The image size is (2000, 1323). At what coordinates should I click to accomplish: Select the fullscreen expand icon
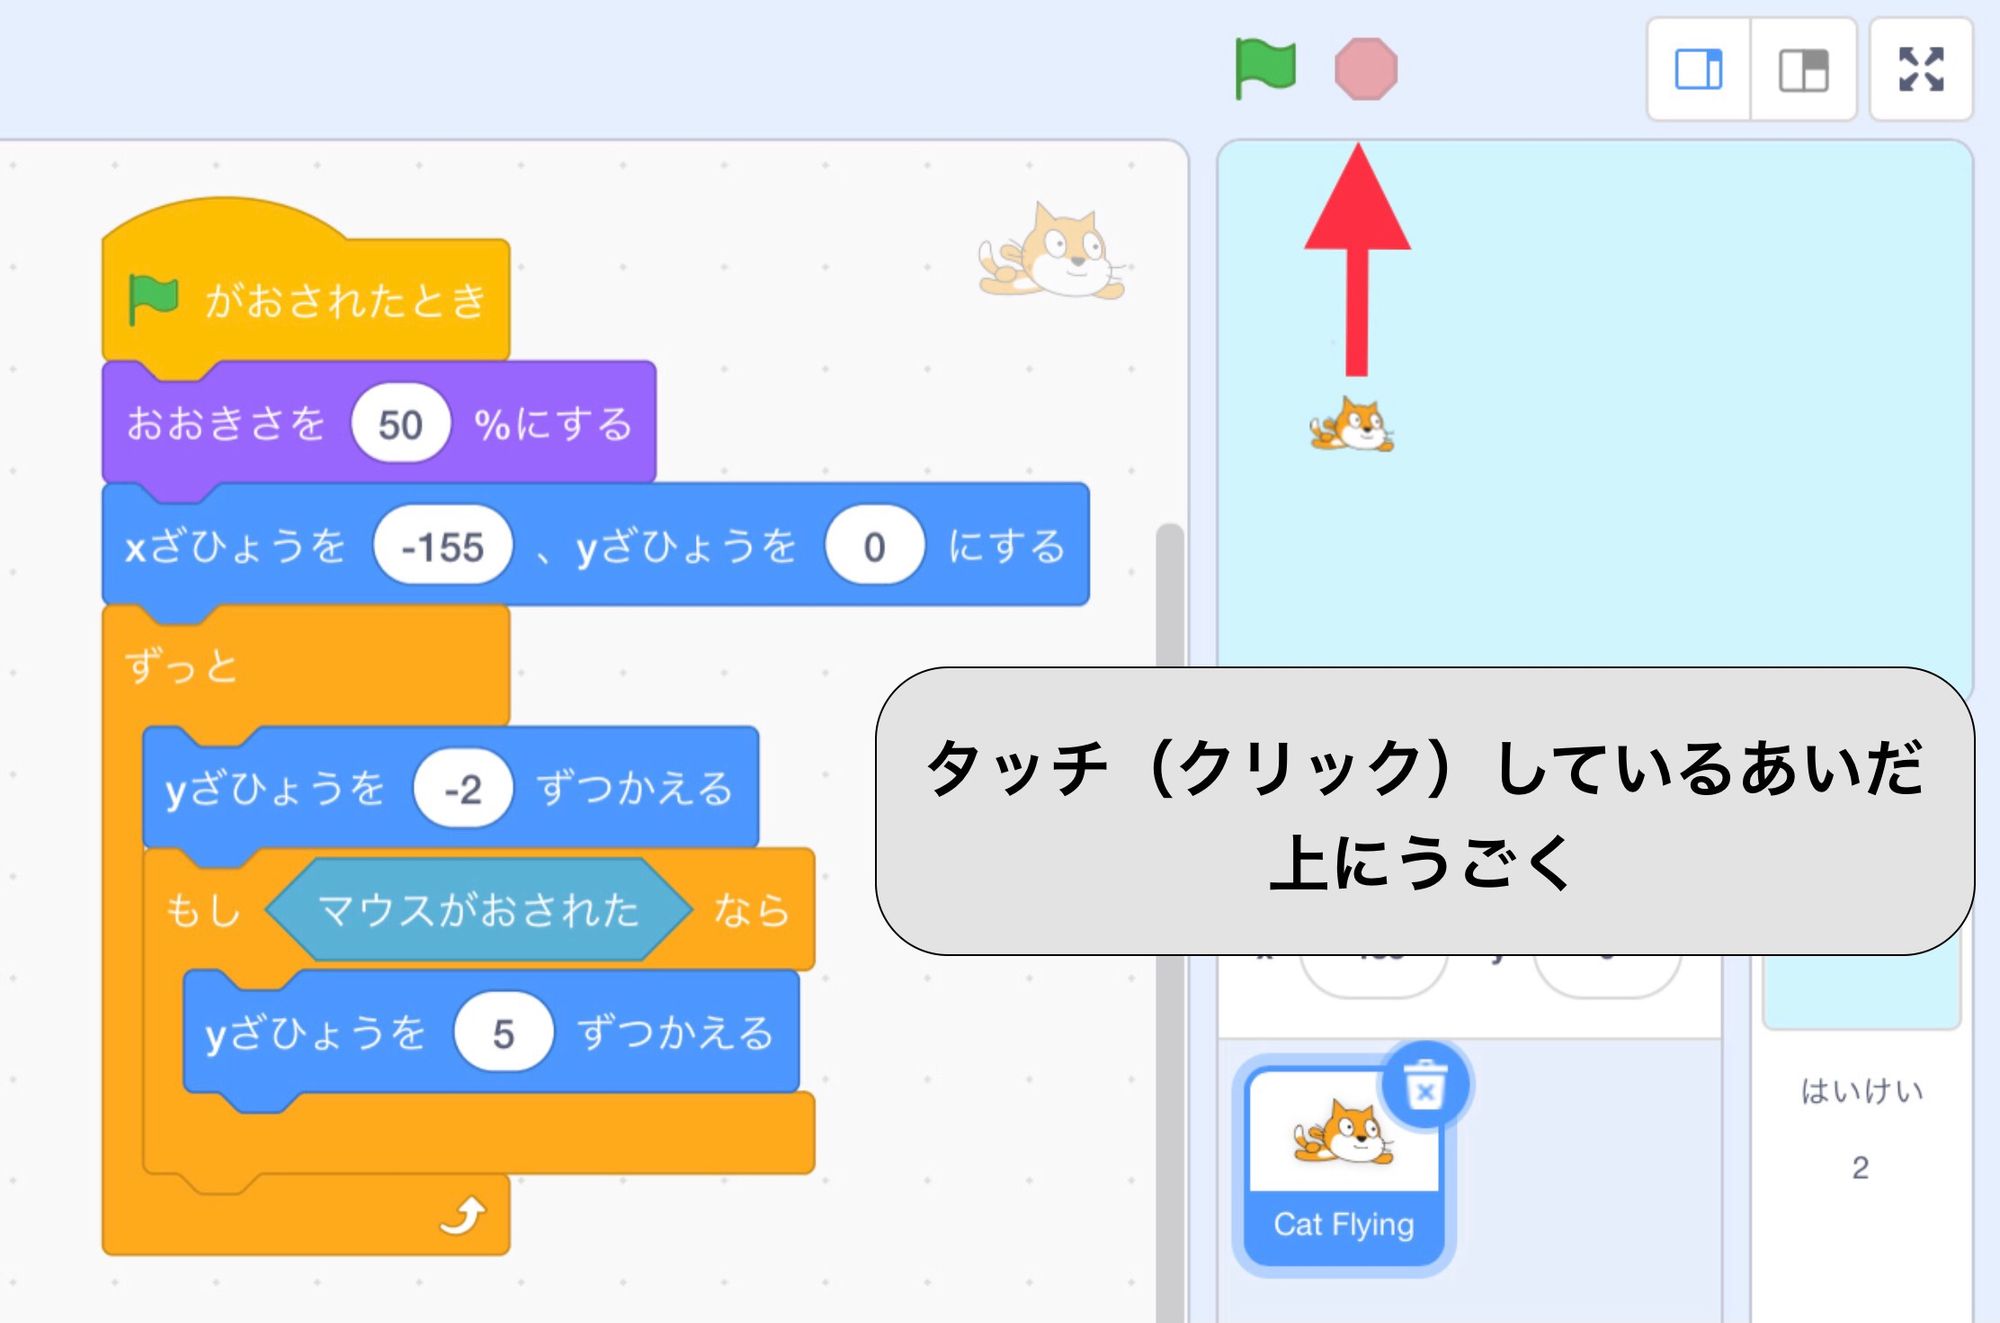click(x=1920, y=69)
